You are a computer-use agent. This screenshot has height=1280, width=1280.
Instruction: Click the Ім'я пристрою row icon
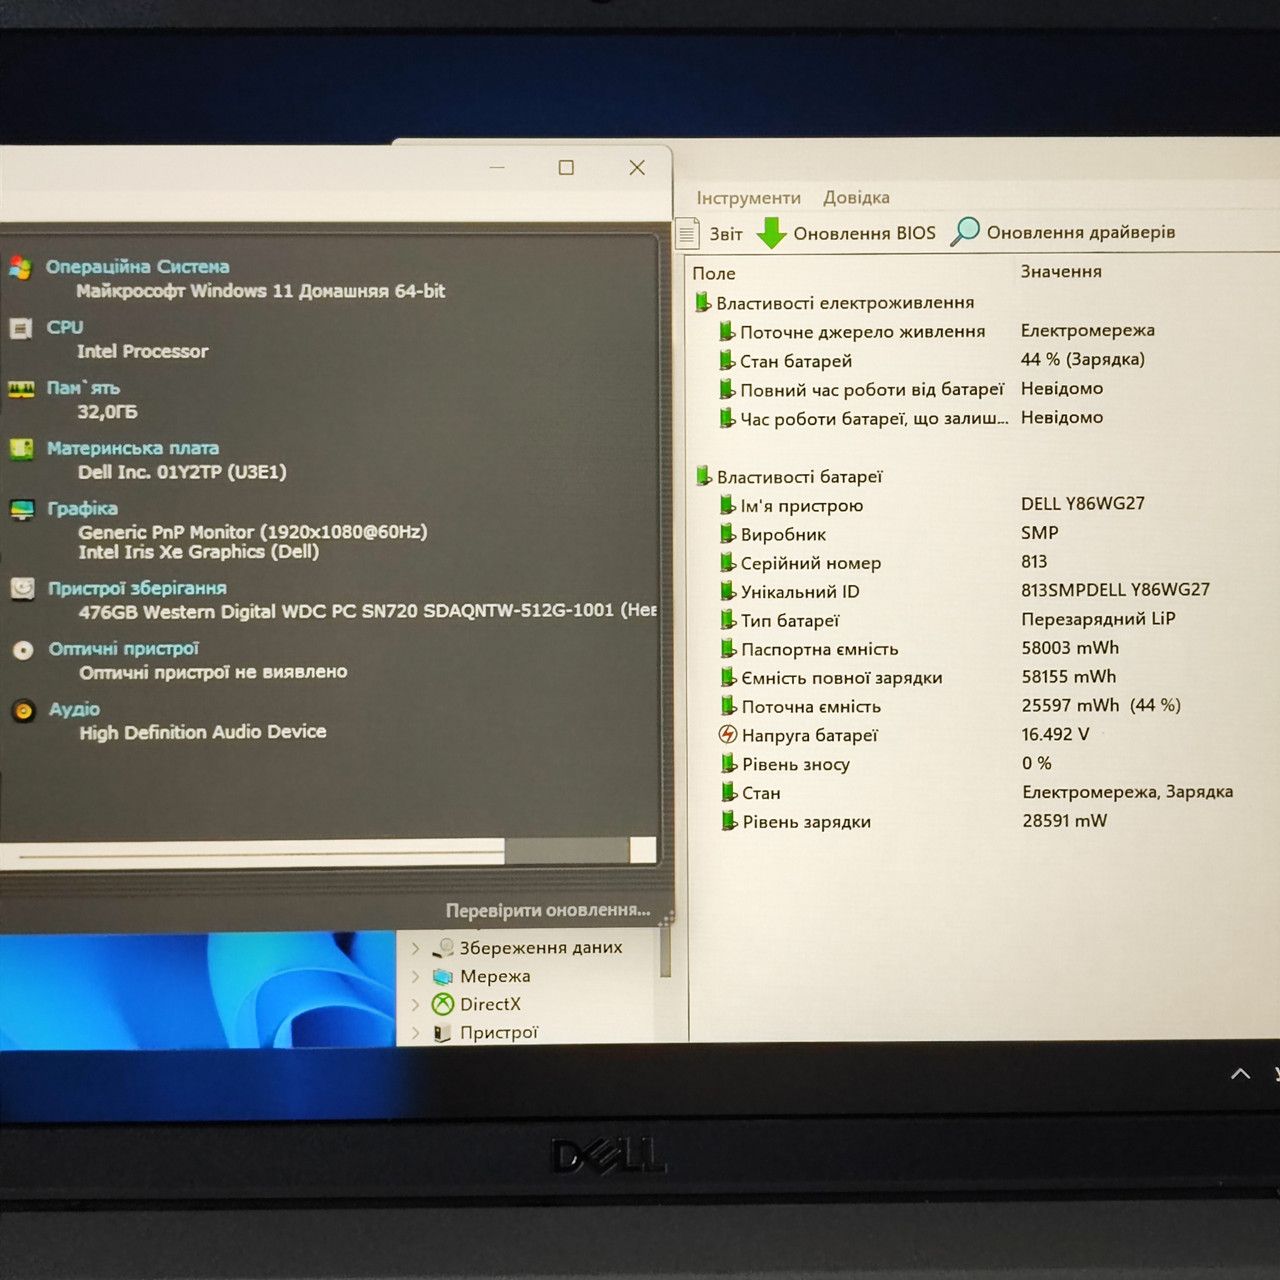pos(728,505)
